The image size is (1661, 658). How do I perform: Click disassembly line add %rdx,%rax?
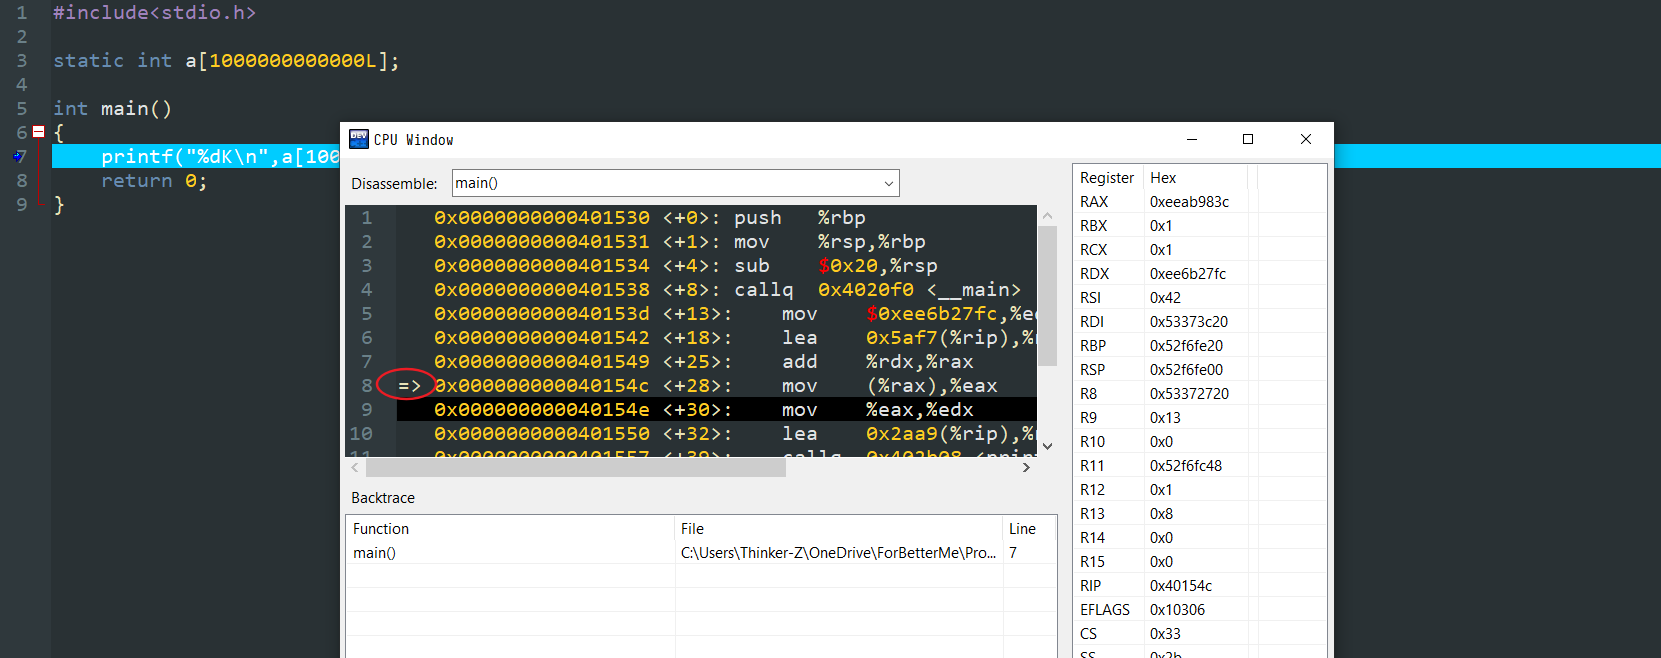pyautogui.click(x=716, y=361)
